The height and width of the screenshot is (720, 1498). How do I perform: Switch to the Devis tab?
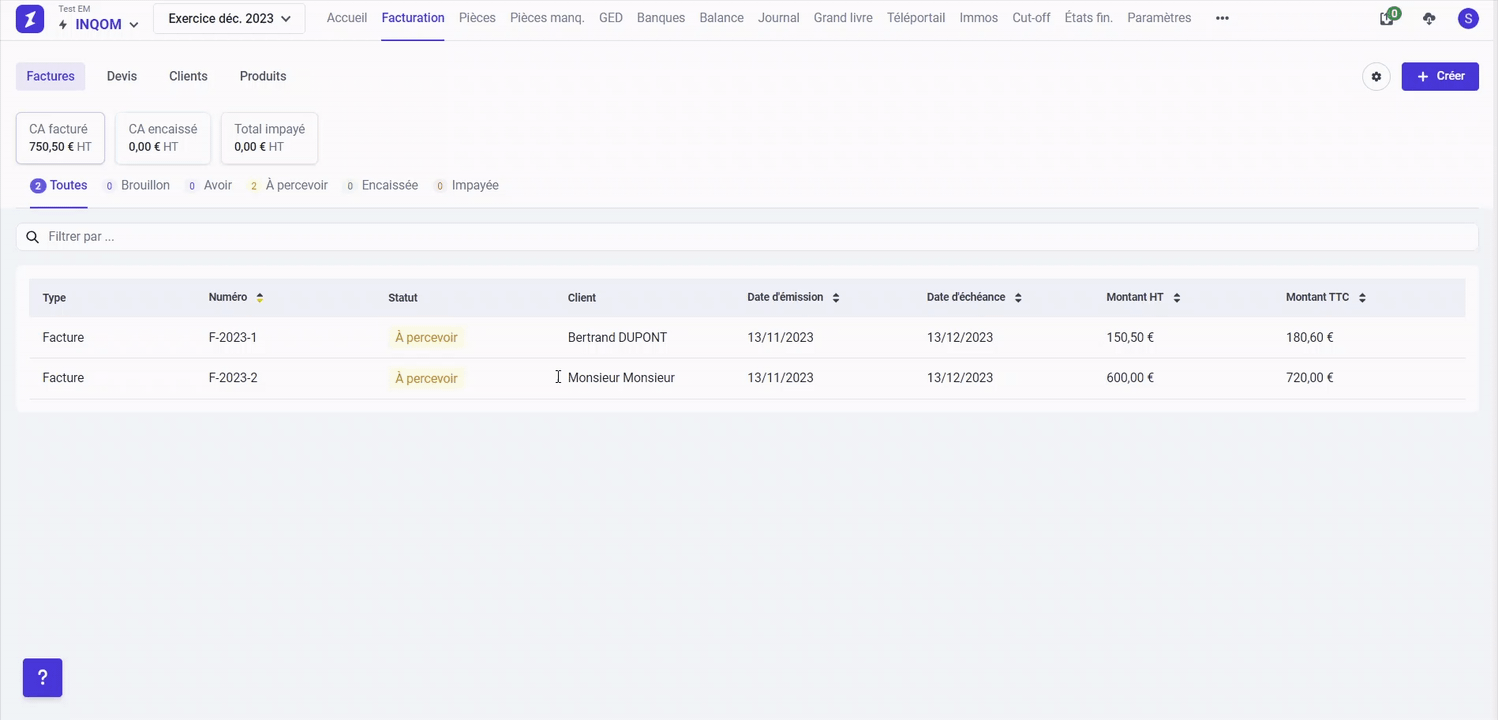point(122,76)
